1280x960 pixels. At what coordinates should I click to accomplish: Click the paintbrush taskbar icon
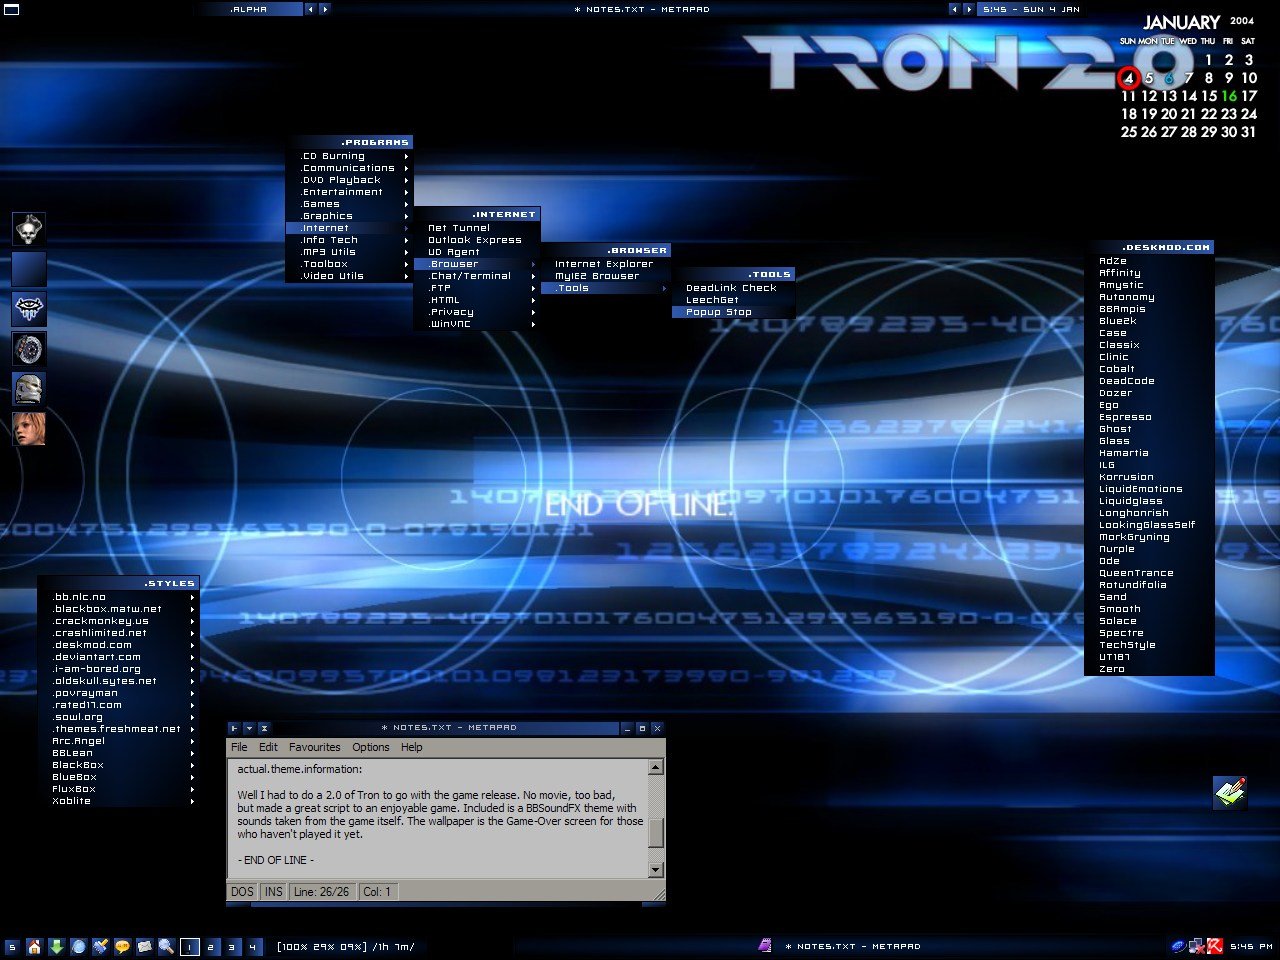pos(100,946)
